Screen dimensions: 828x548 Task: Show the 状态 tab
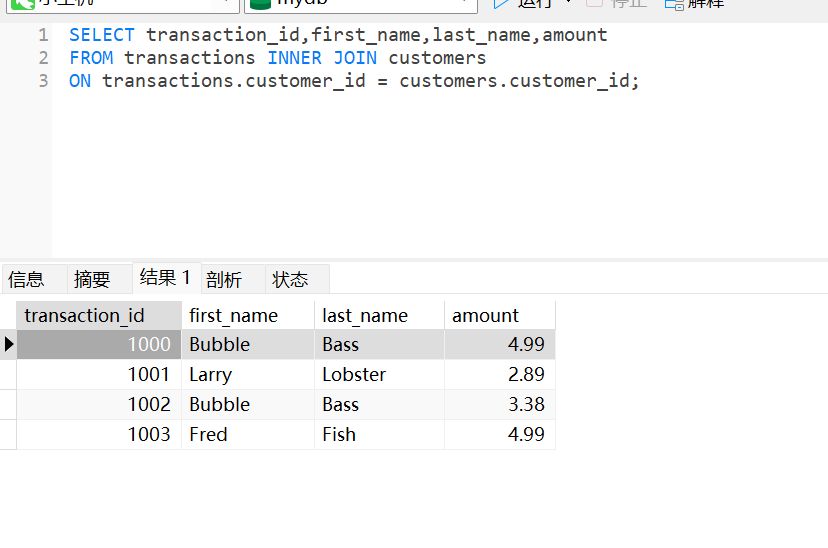[x=290, y=280]
